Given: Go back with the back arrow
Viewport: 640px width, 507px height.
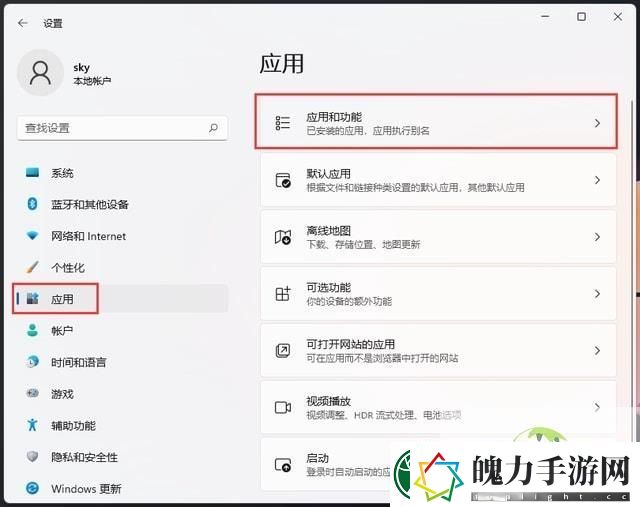Looking at the screenshot, I should 22,23.
